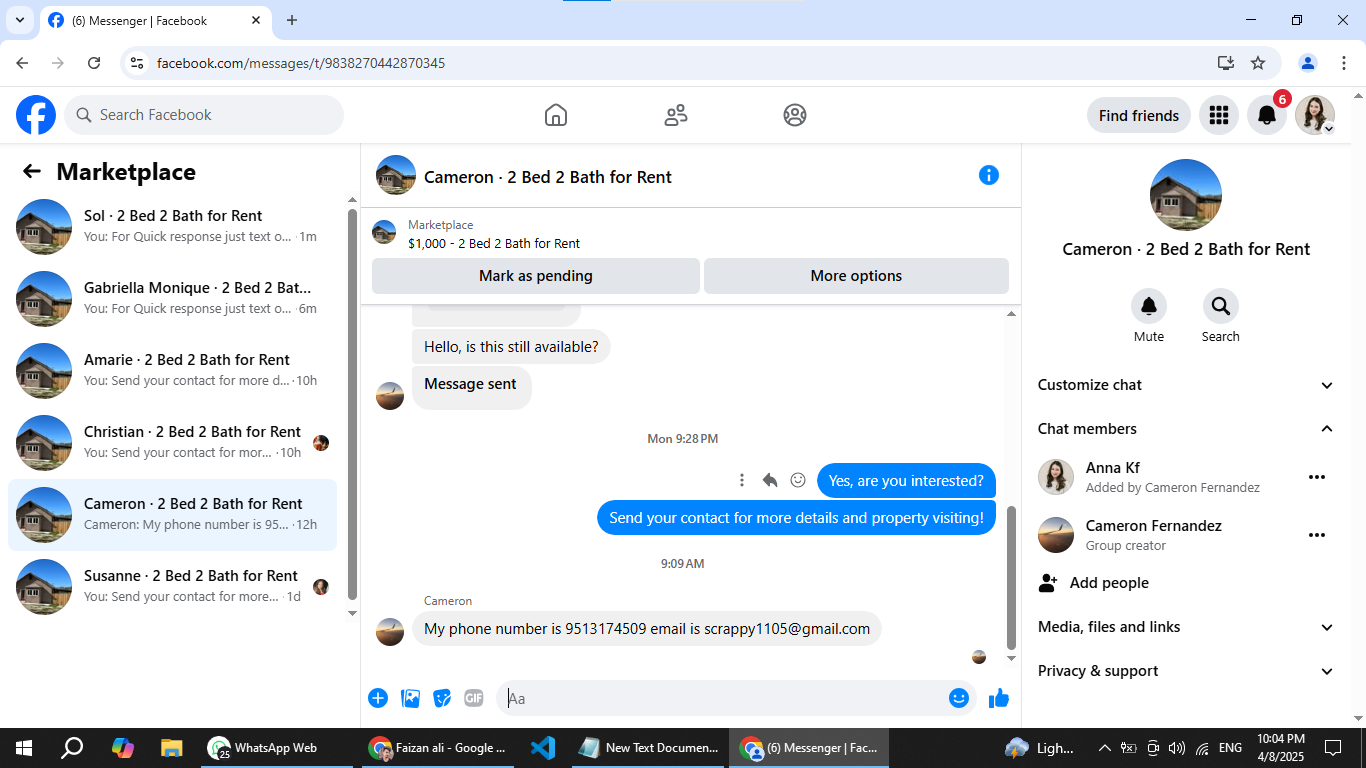
Task: Click the chat messages scrollbar thumb
Action: click(1011, 578)
